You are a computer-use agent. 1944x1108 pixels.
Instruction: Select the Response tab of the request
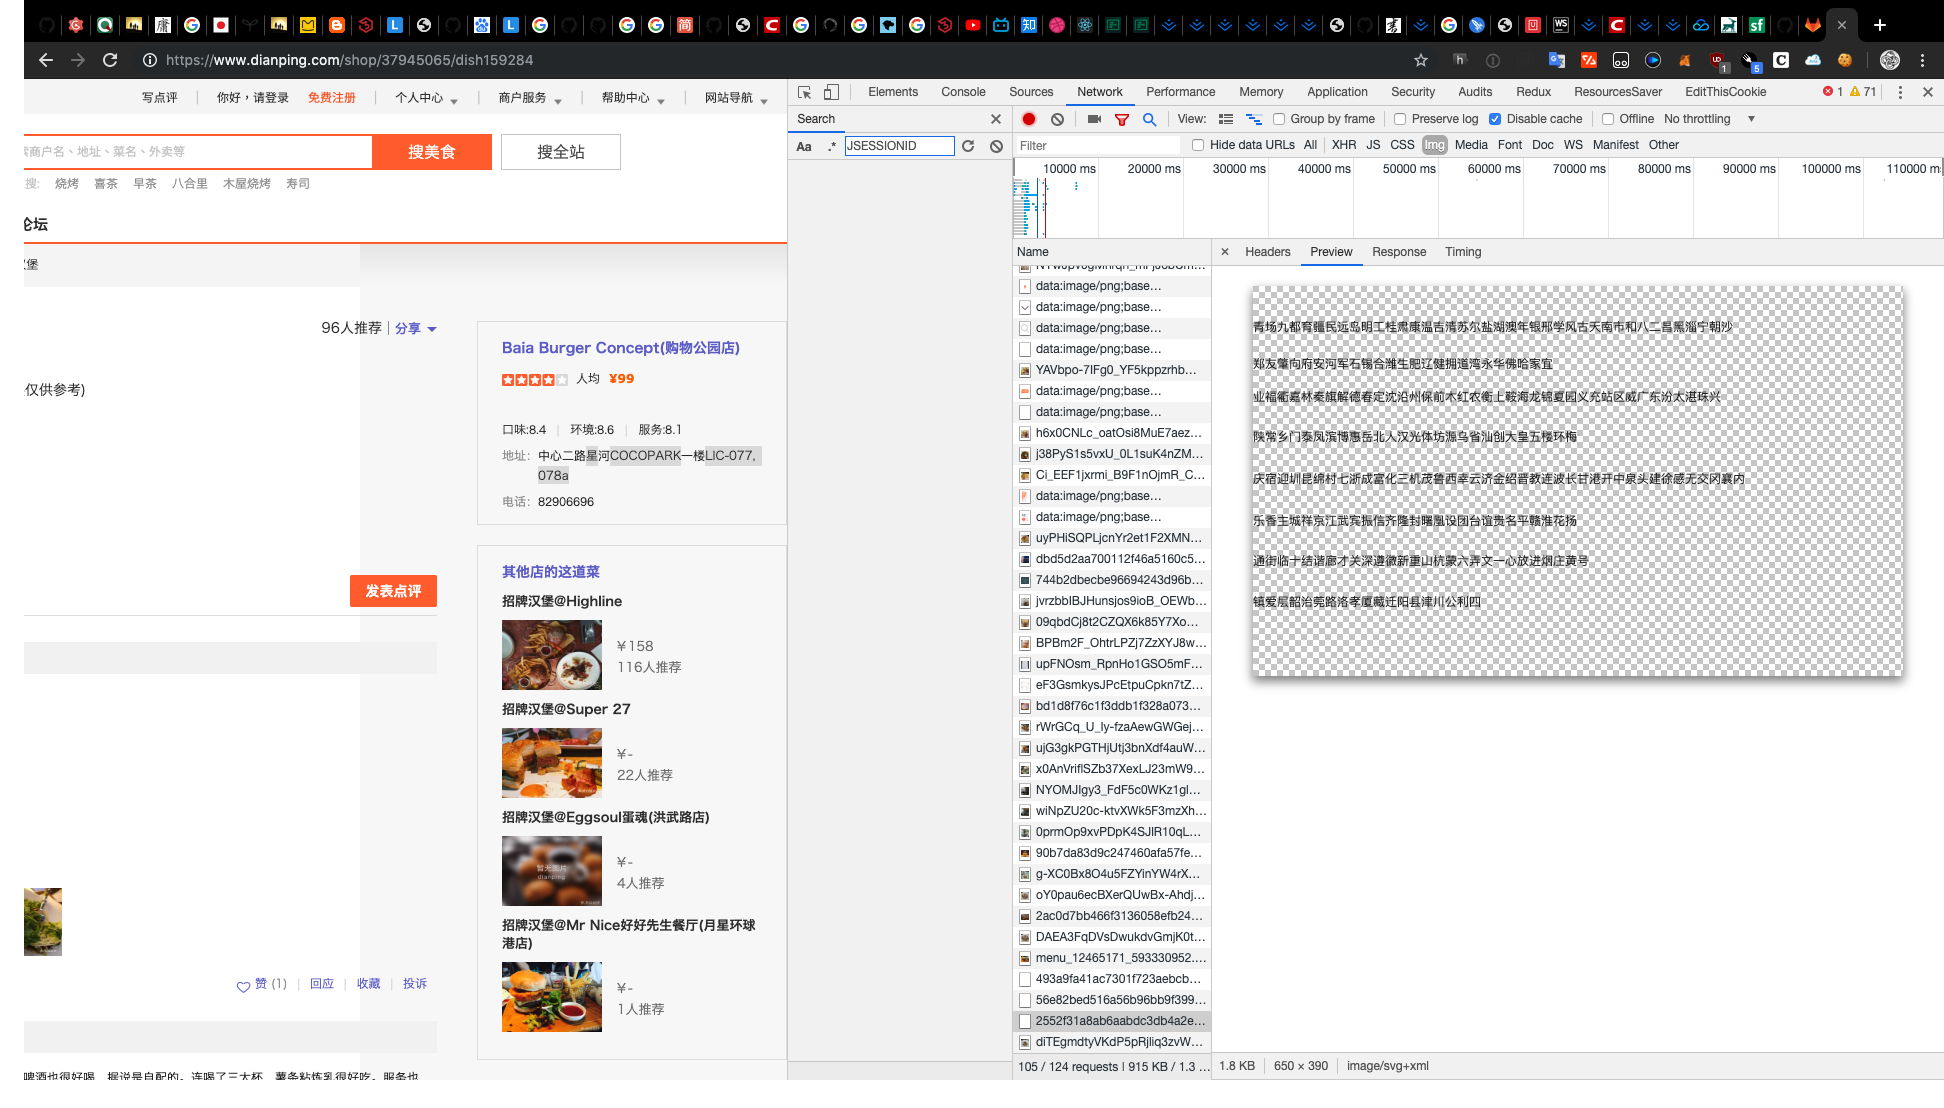tap(1399, 252)
